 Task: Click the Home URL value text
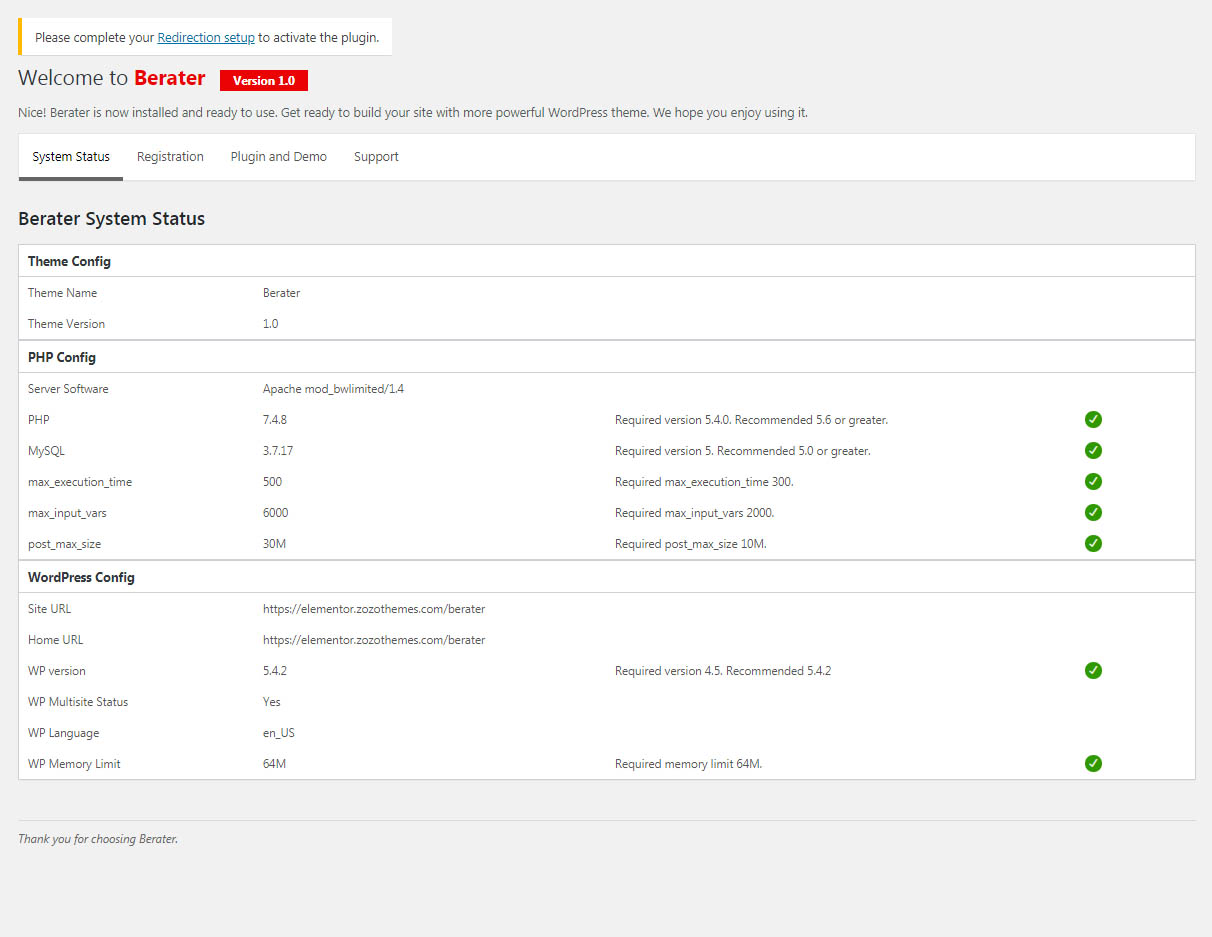click(374, 640)
